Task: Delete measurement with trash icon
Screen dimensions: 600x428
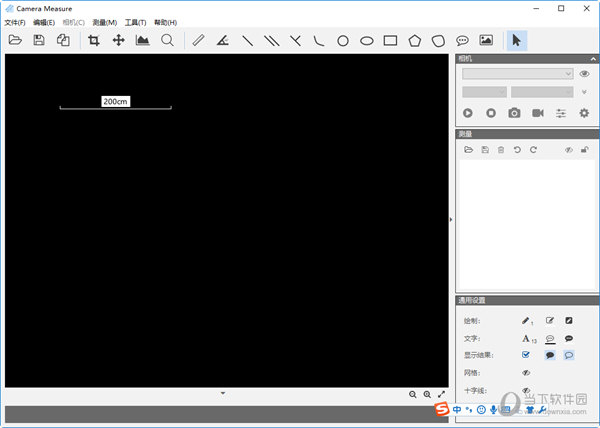Action: click(501, 150)
